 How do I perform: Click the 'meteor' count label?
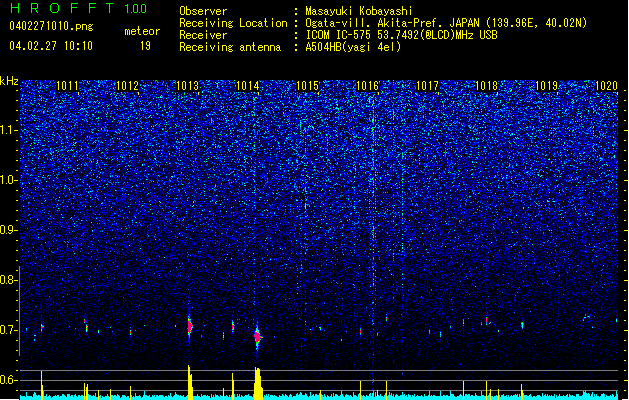142,31
